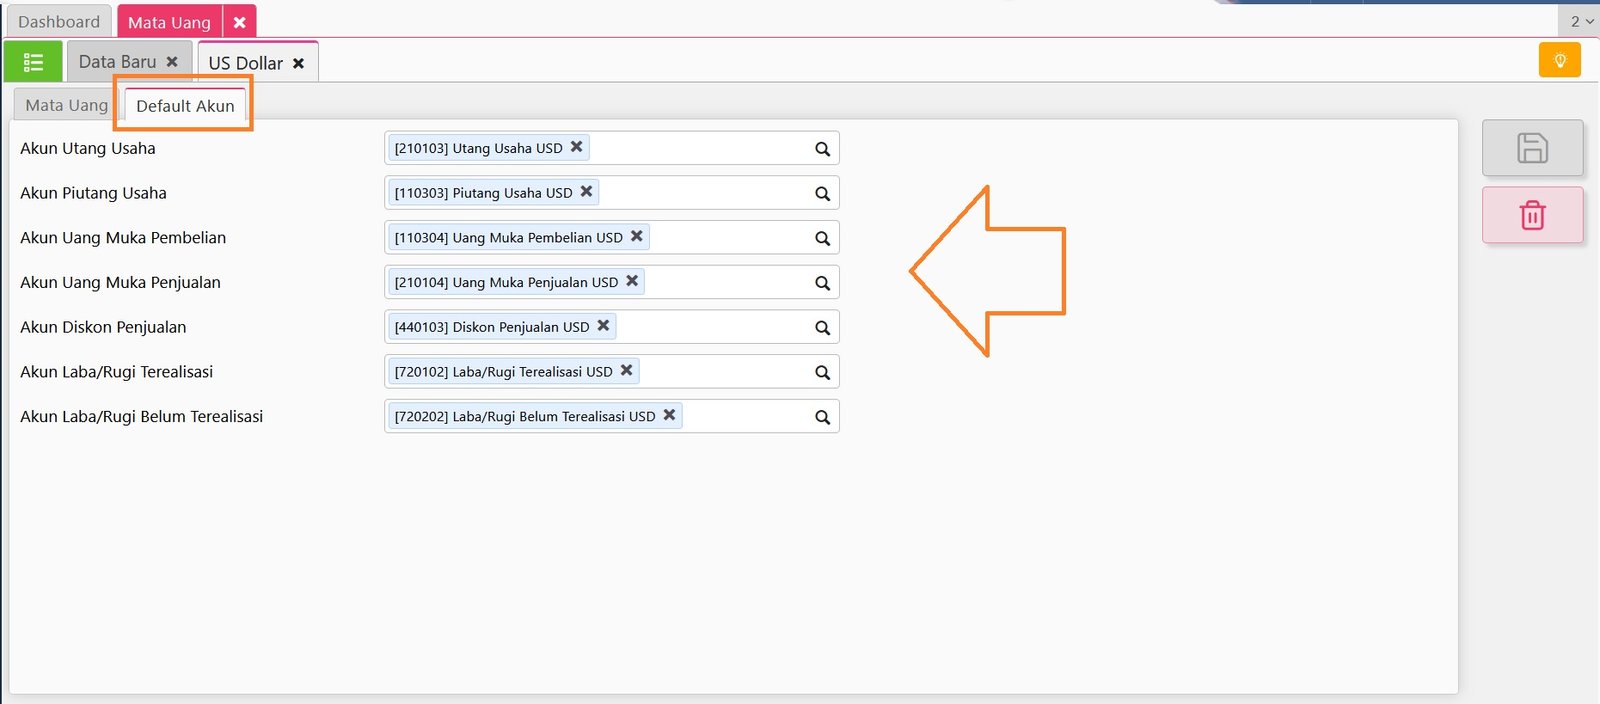
Task: Remove the Uang Muka Pembelian USD tag
Action: tap(636, 236)
